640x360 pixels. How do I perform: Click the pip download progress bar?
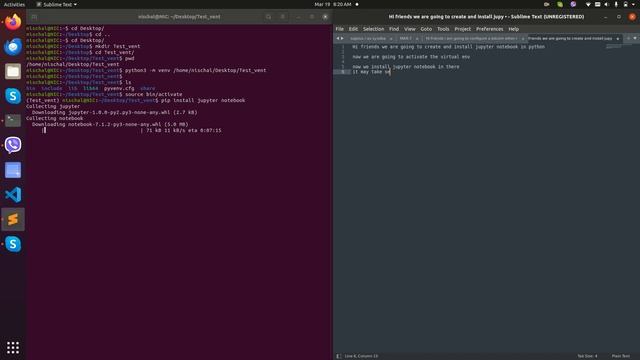(92, 130)
